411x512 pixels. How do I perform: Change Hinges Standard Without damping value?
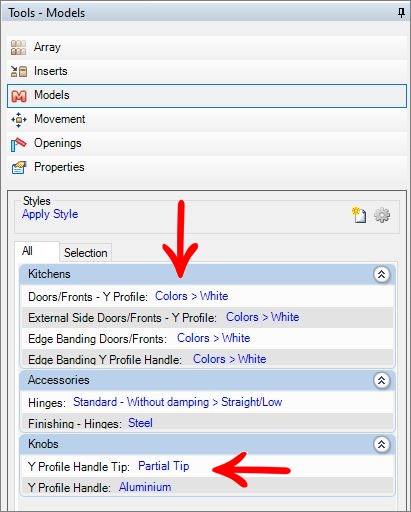point(178,402)
